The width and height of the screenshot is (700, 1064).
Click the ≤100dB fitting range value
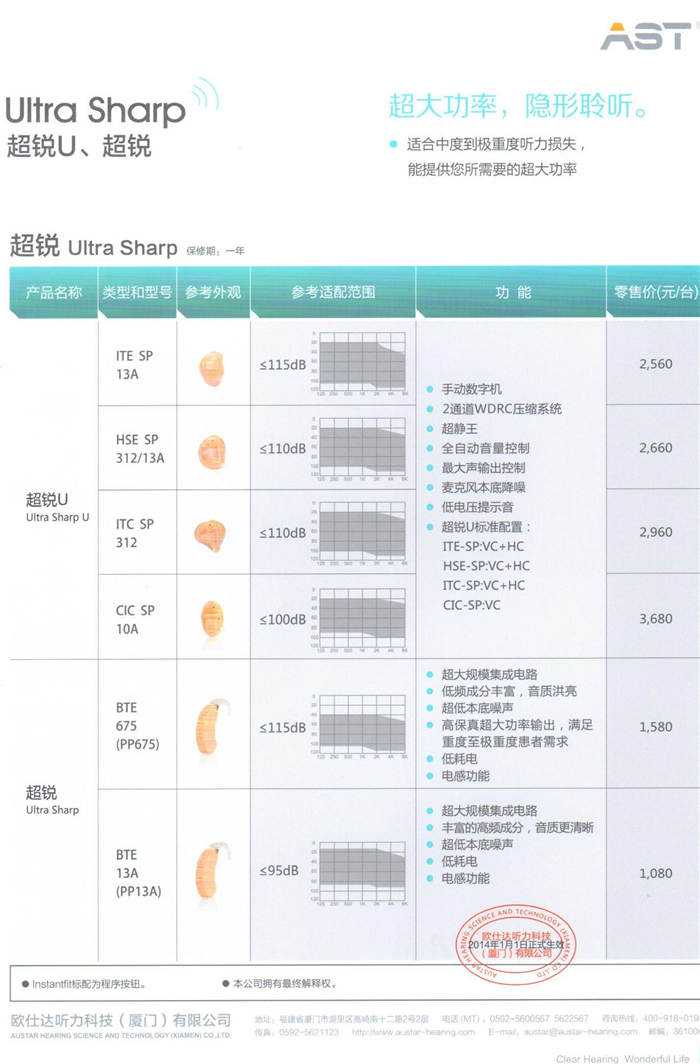coord(282,619)
